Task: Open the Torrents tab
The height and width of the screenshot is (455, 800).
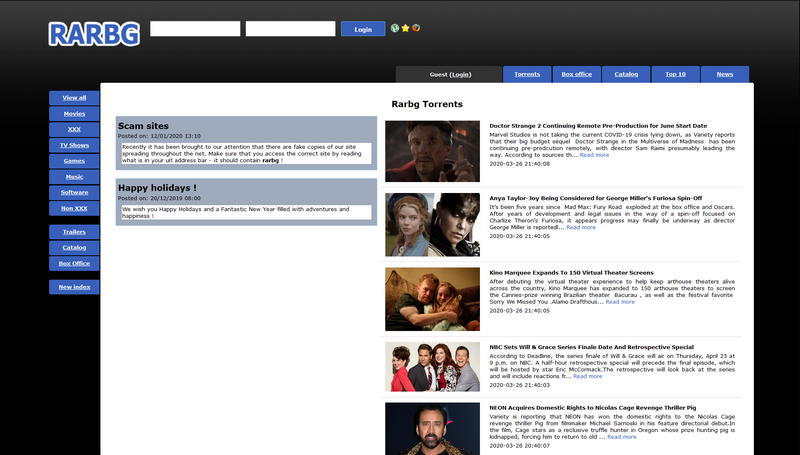Action: point(527,74)
